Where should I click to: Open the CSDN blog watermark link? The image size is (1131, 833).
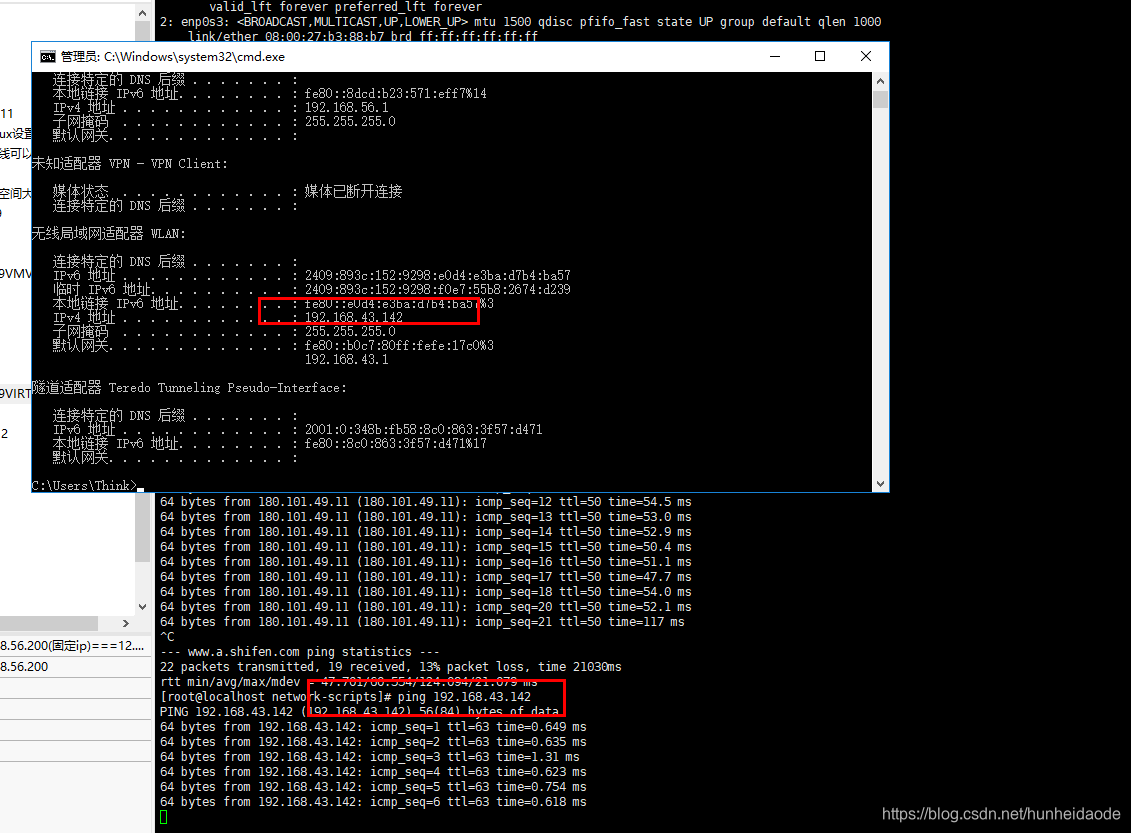point(1000,814)
